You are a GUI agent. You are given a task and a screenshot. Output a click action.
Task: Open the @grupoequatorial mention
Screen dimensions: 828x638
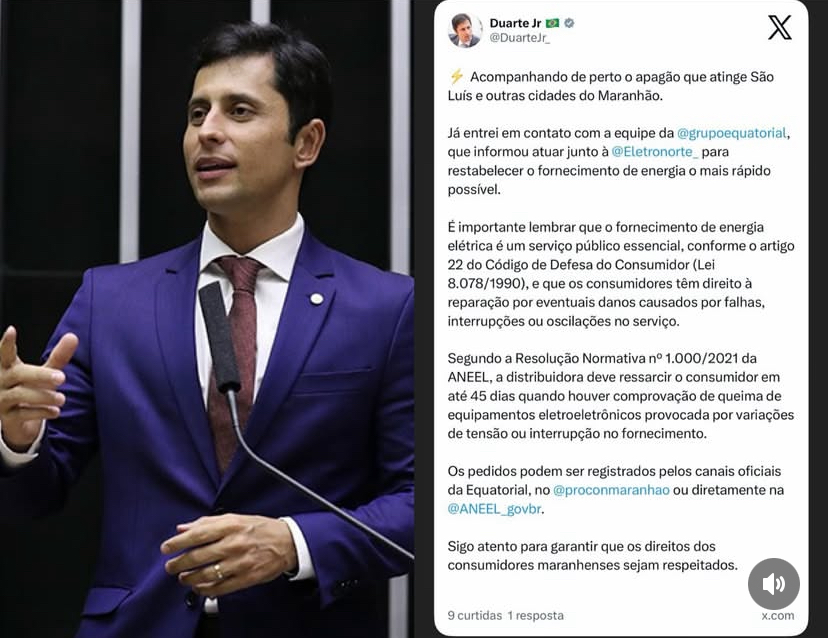[731, 133]
